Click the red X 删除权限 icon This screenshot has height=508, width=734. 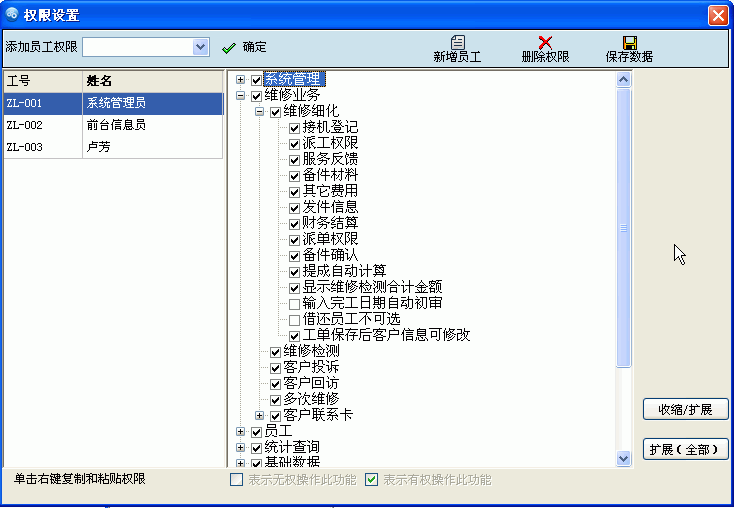pyautogui.click(x=545, y=42)
